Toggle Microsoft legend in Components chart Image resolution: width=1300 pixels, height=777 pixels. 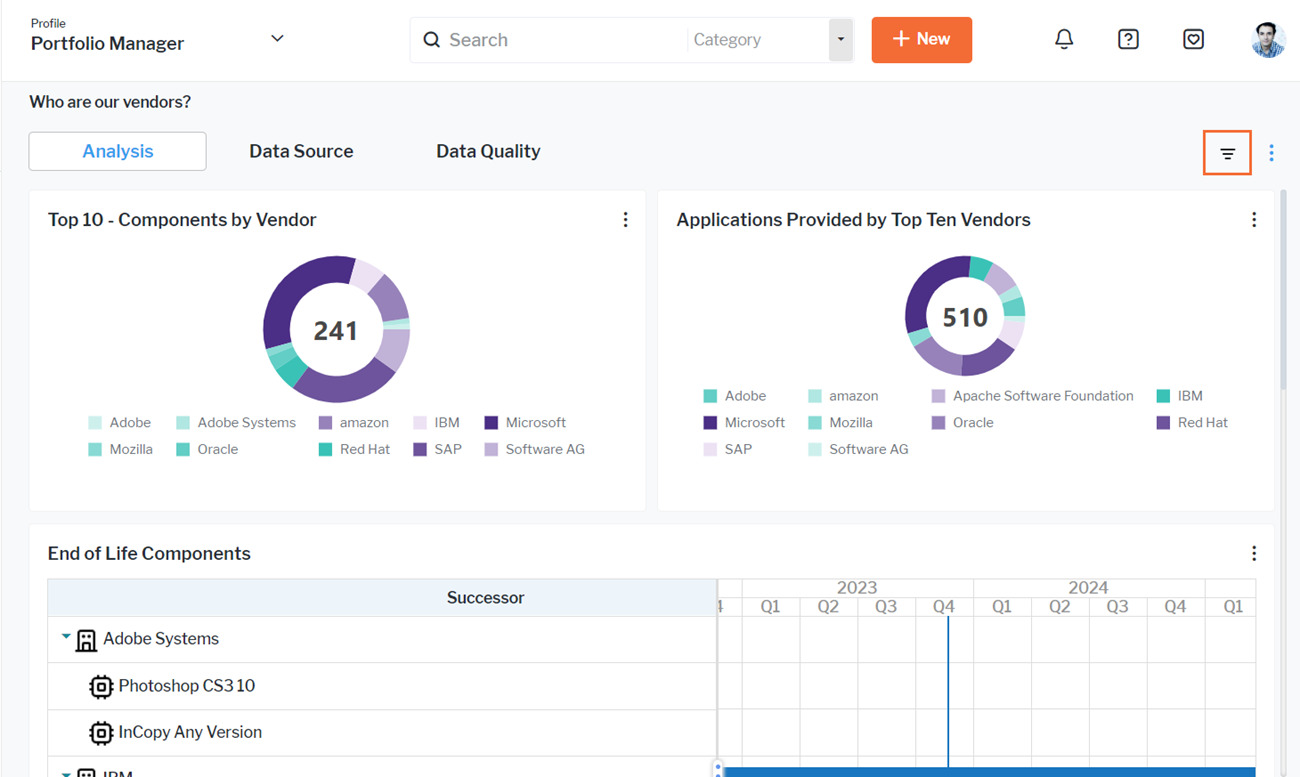(525, 423)
